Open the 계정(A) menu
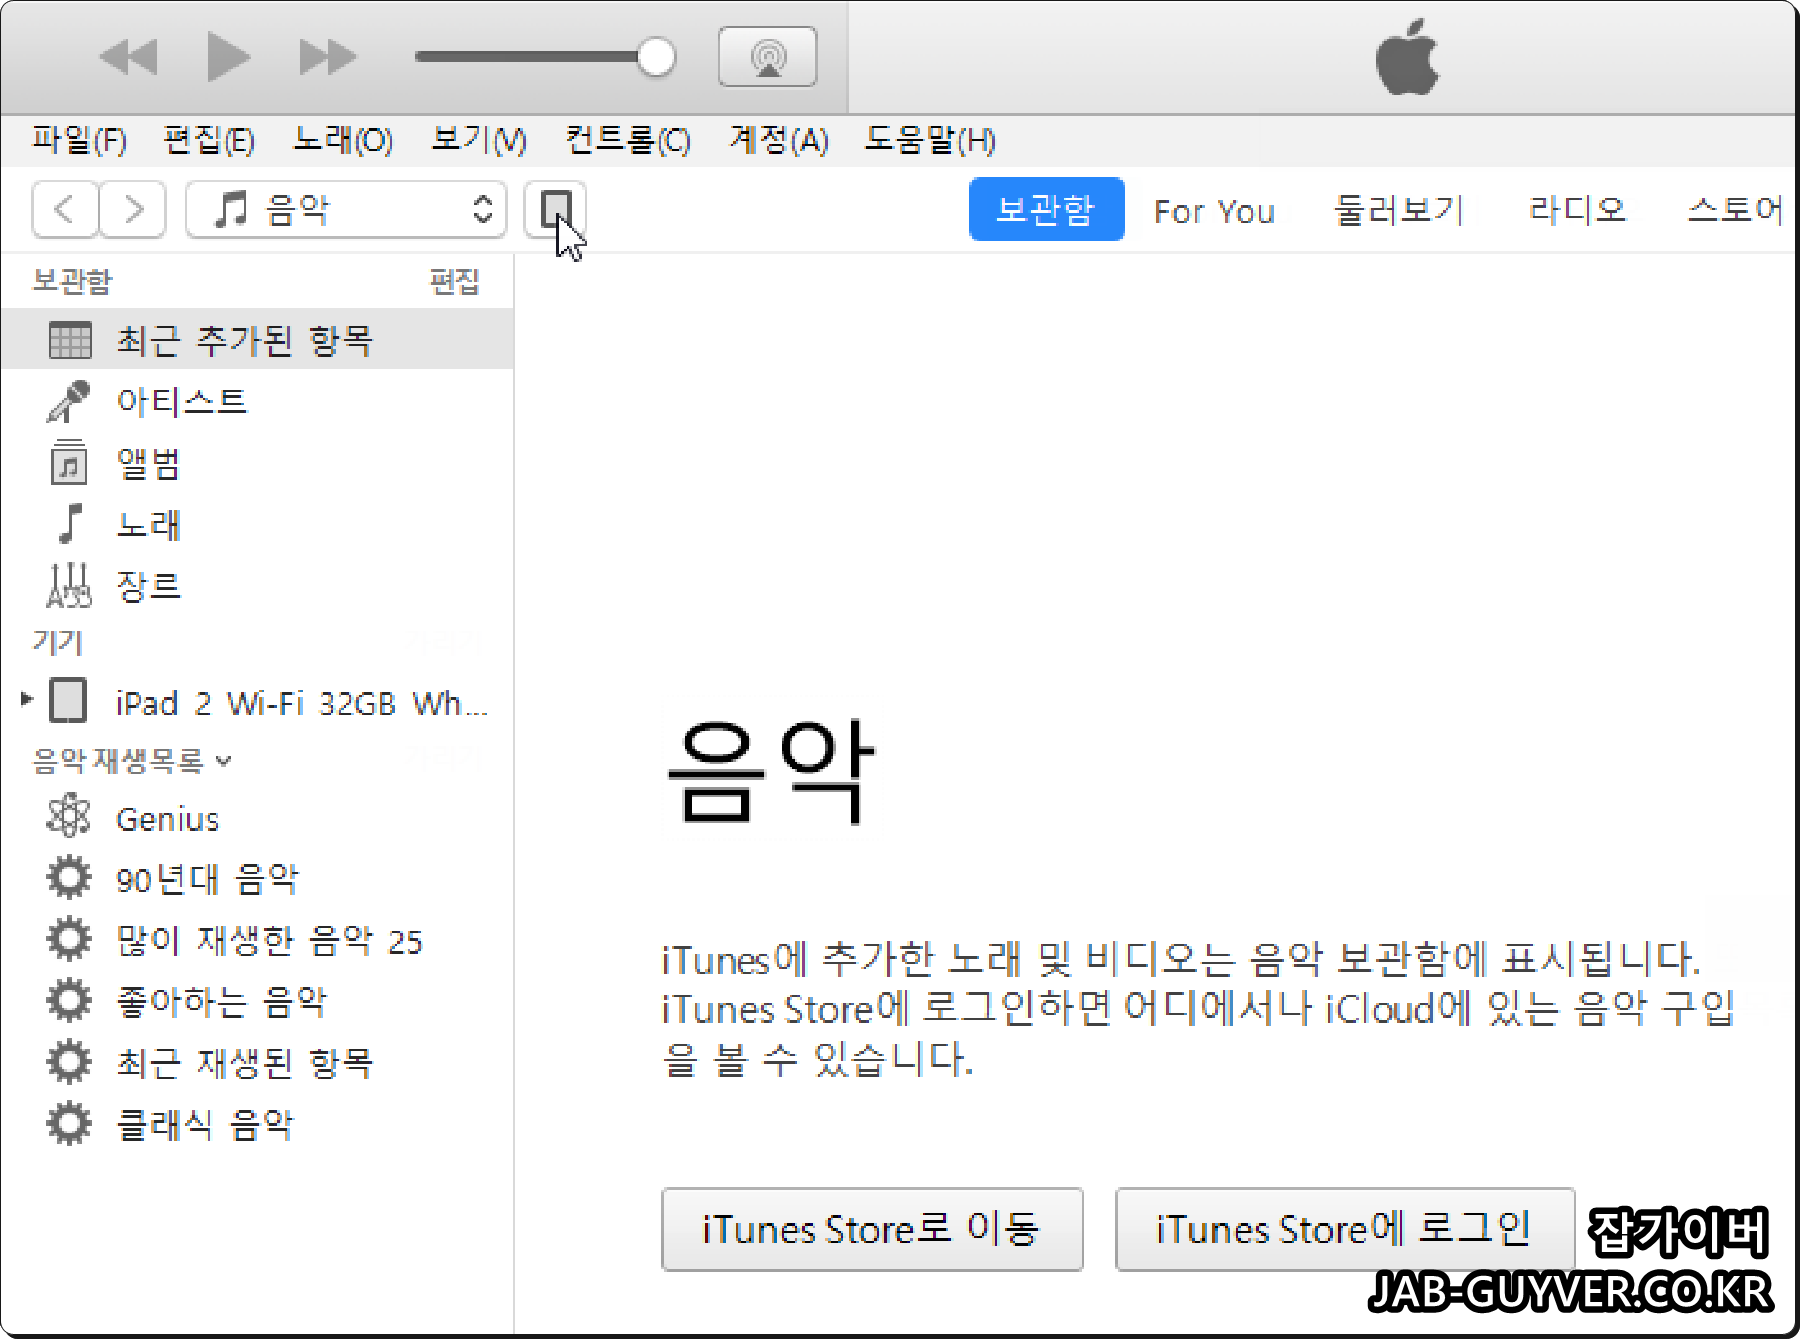The width and height of the screenshot is (1800, 1339). click(x=778, y=140)
